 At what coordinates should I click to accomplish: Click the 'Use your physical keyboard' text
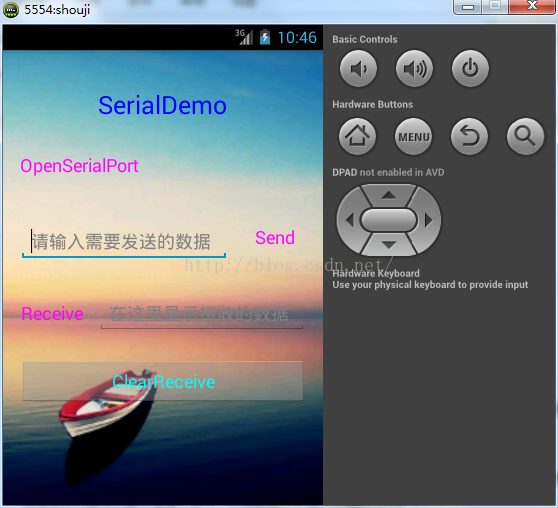pos(430,285)
